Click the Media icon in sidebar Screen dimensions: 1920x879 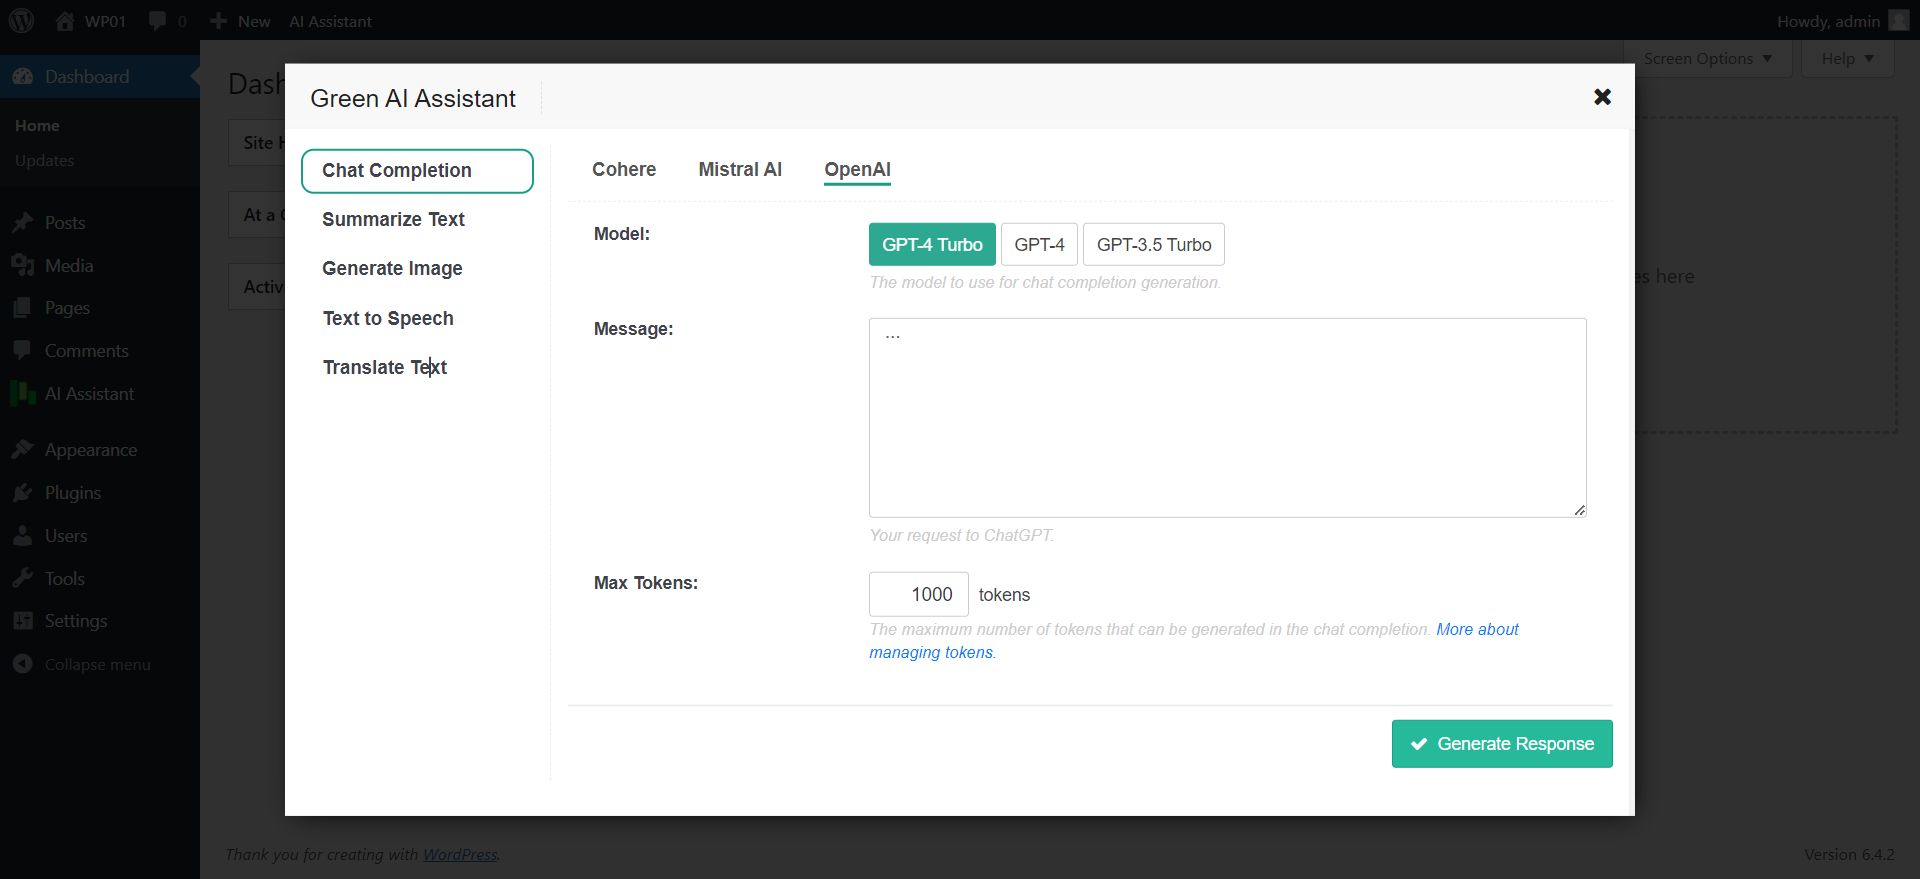(x=23, y=266)
